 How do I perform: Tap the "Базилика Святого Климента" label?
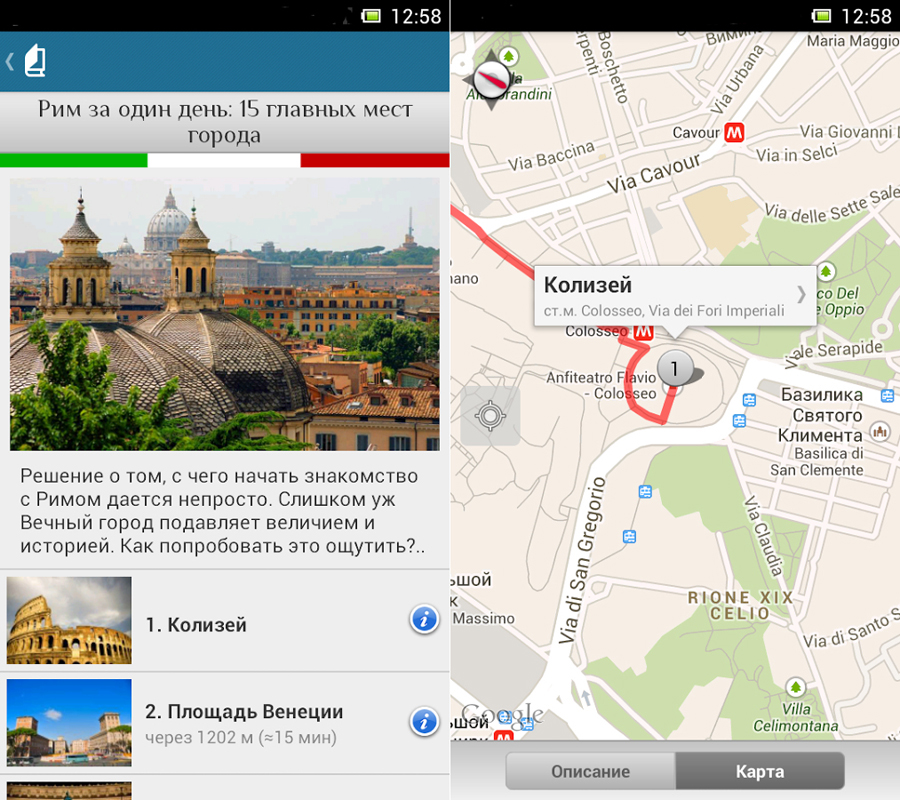(820, 415)
